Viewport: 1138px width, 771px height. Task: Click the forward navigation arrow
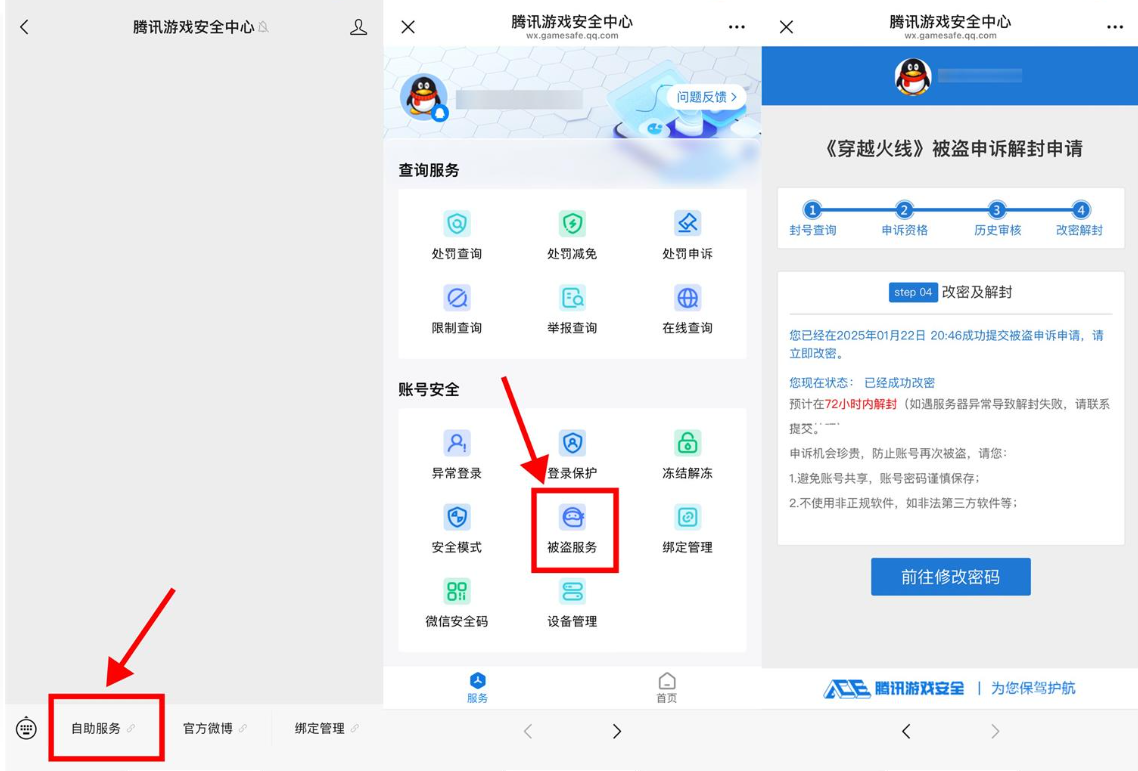click(x=616, y=730)
